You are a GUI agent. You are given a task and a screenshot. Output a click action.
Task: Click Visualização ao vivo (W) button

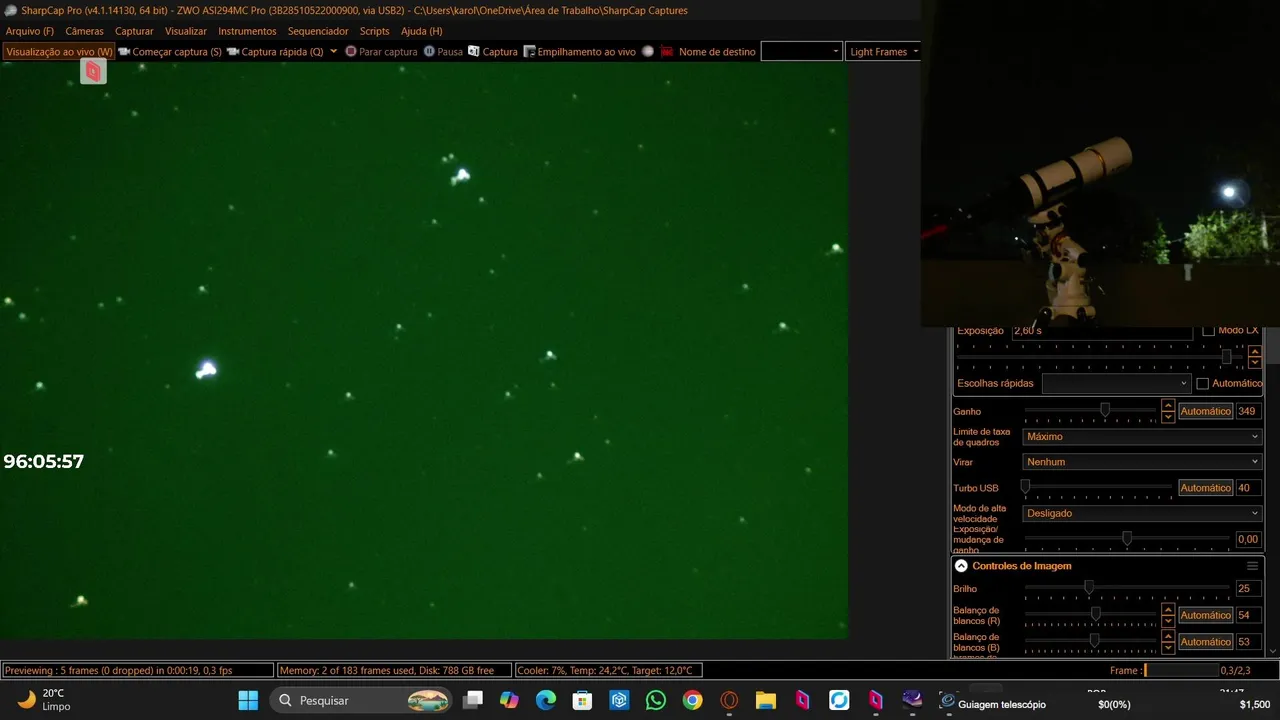tap(59, 52)
